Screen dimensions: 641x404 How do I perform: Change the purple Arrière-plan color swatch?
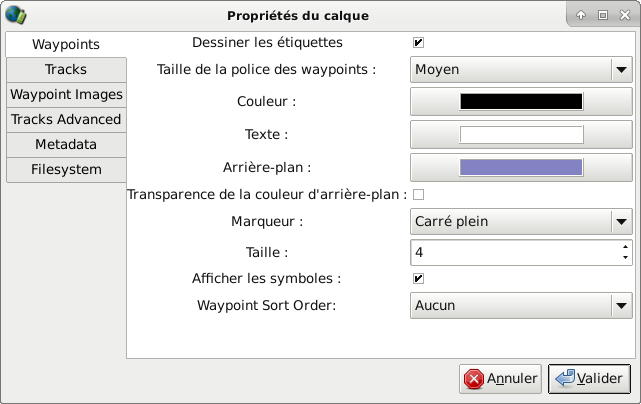click(521, 167)
